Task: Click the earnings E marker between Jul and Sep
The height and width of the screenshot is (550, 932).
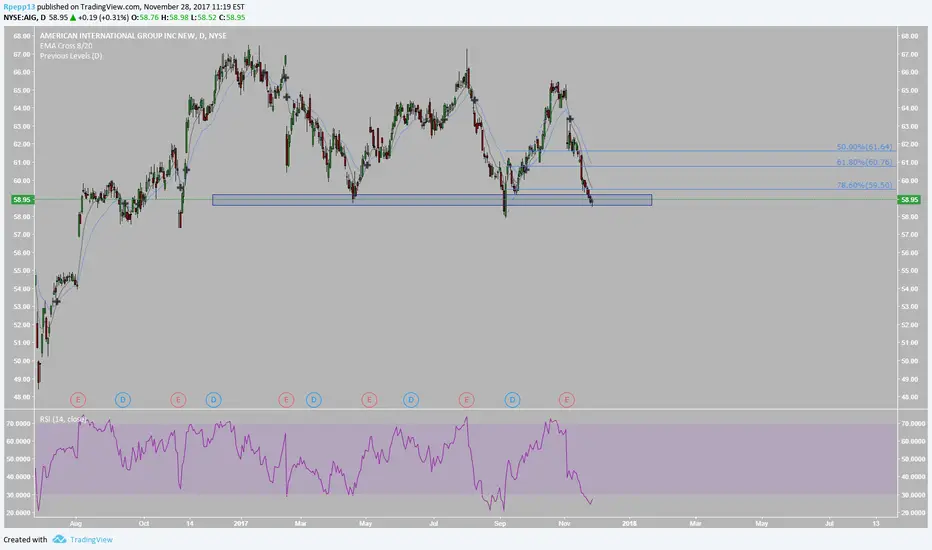Action: (466, 400)
